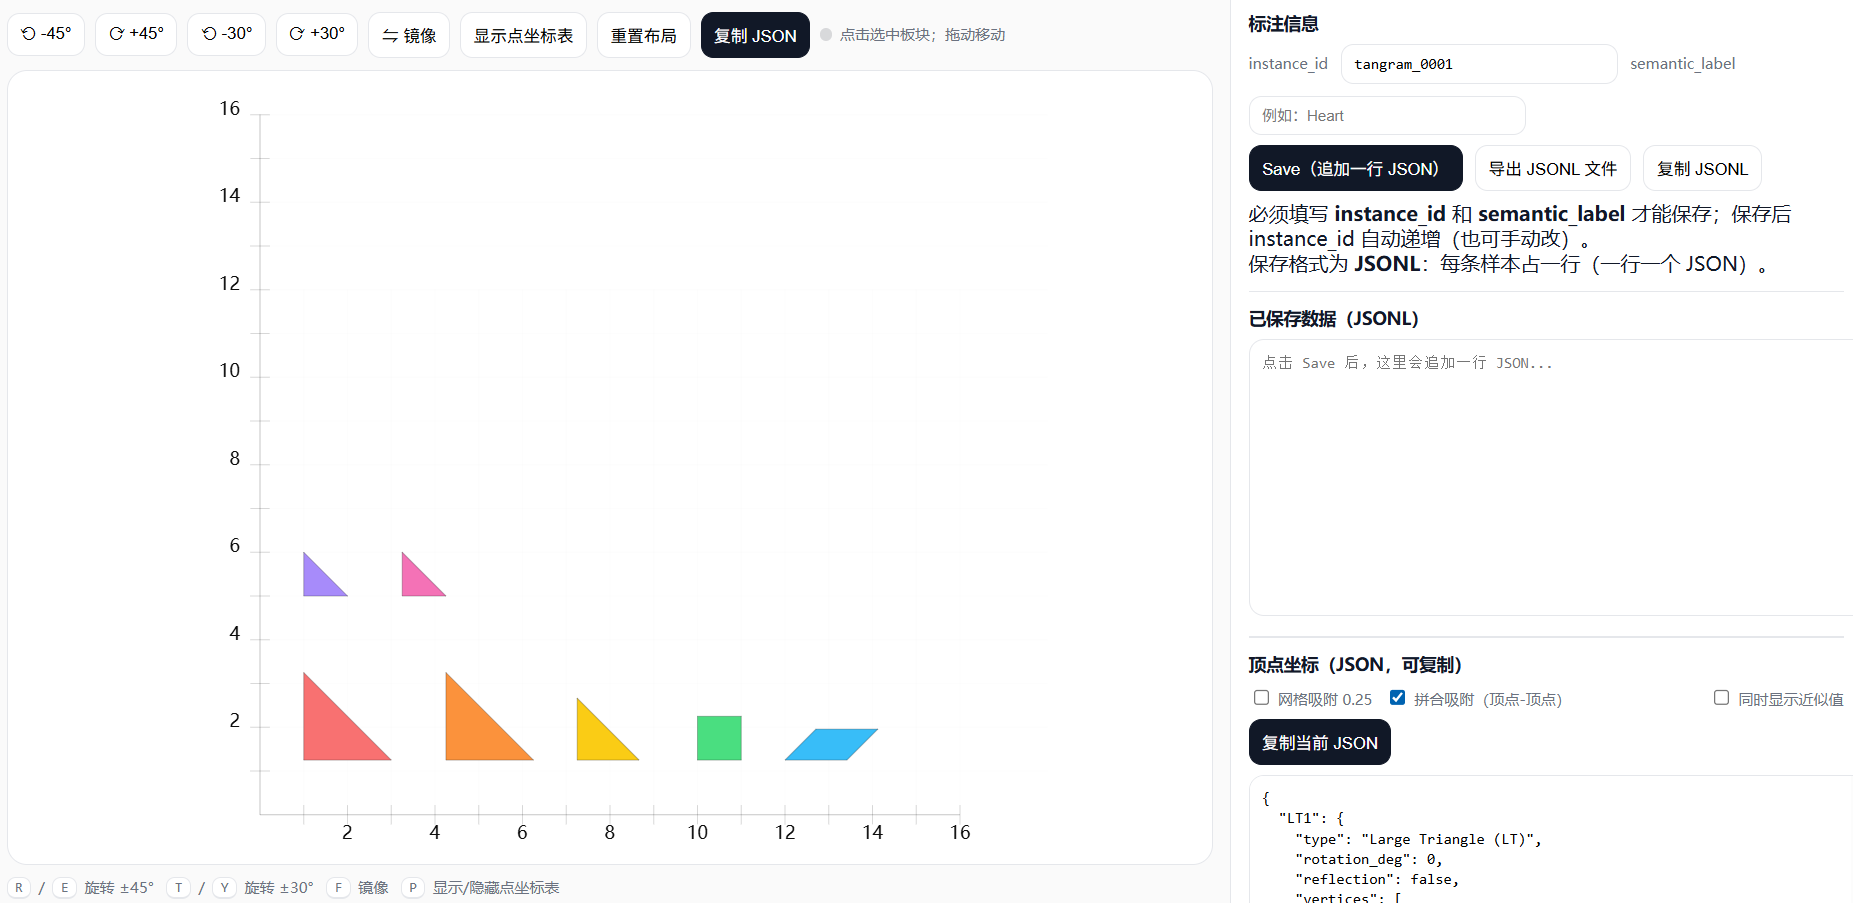Click the 复制 JSONL button
The height and width of the screenshot is (903, 1853).
point(1702,168)
